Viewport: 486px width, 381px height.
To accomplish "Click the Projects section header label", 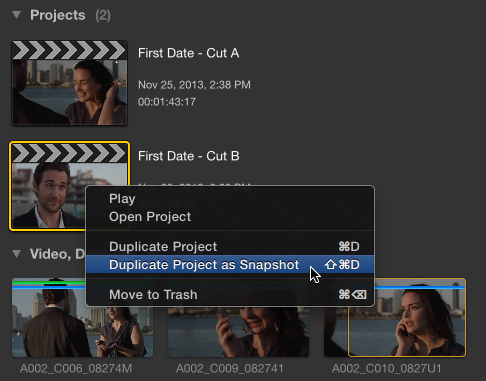I will (x=58, y=15).
